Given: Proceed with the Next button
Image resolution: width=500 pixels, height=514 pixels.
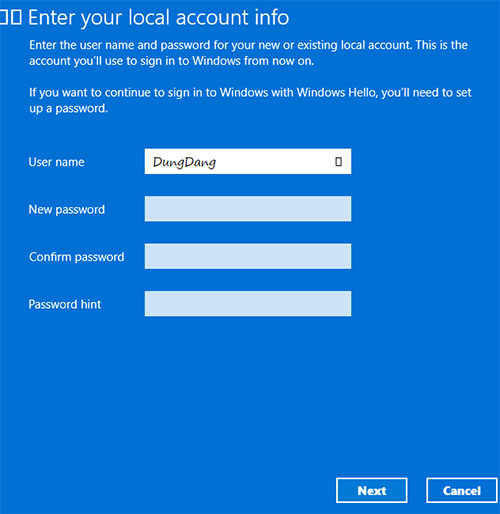Looking at the screenshot, I should click(x=372, y=490).
